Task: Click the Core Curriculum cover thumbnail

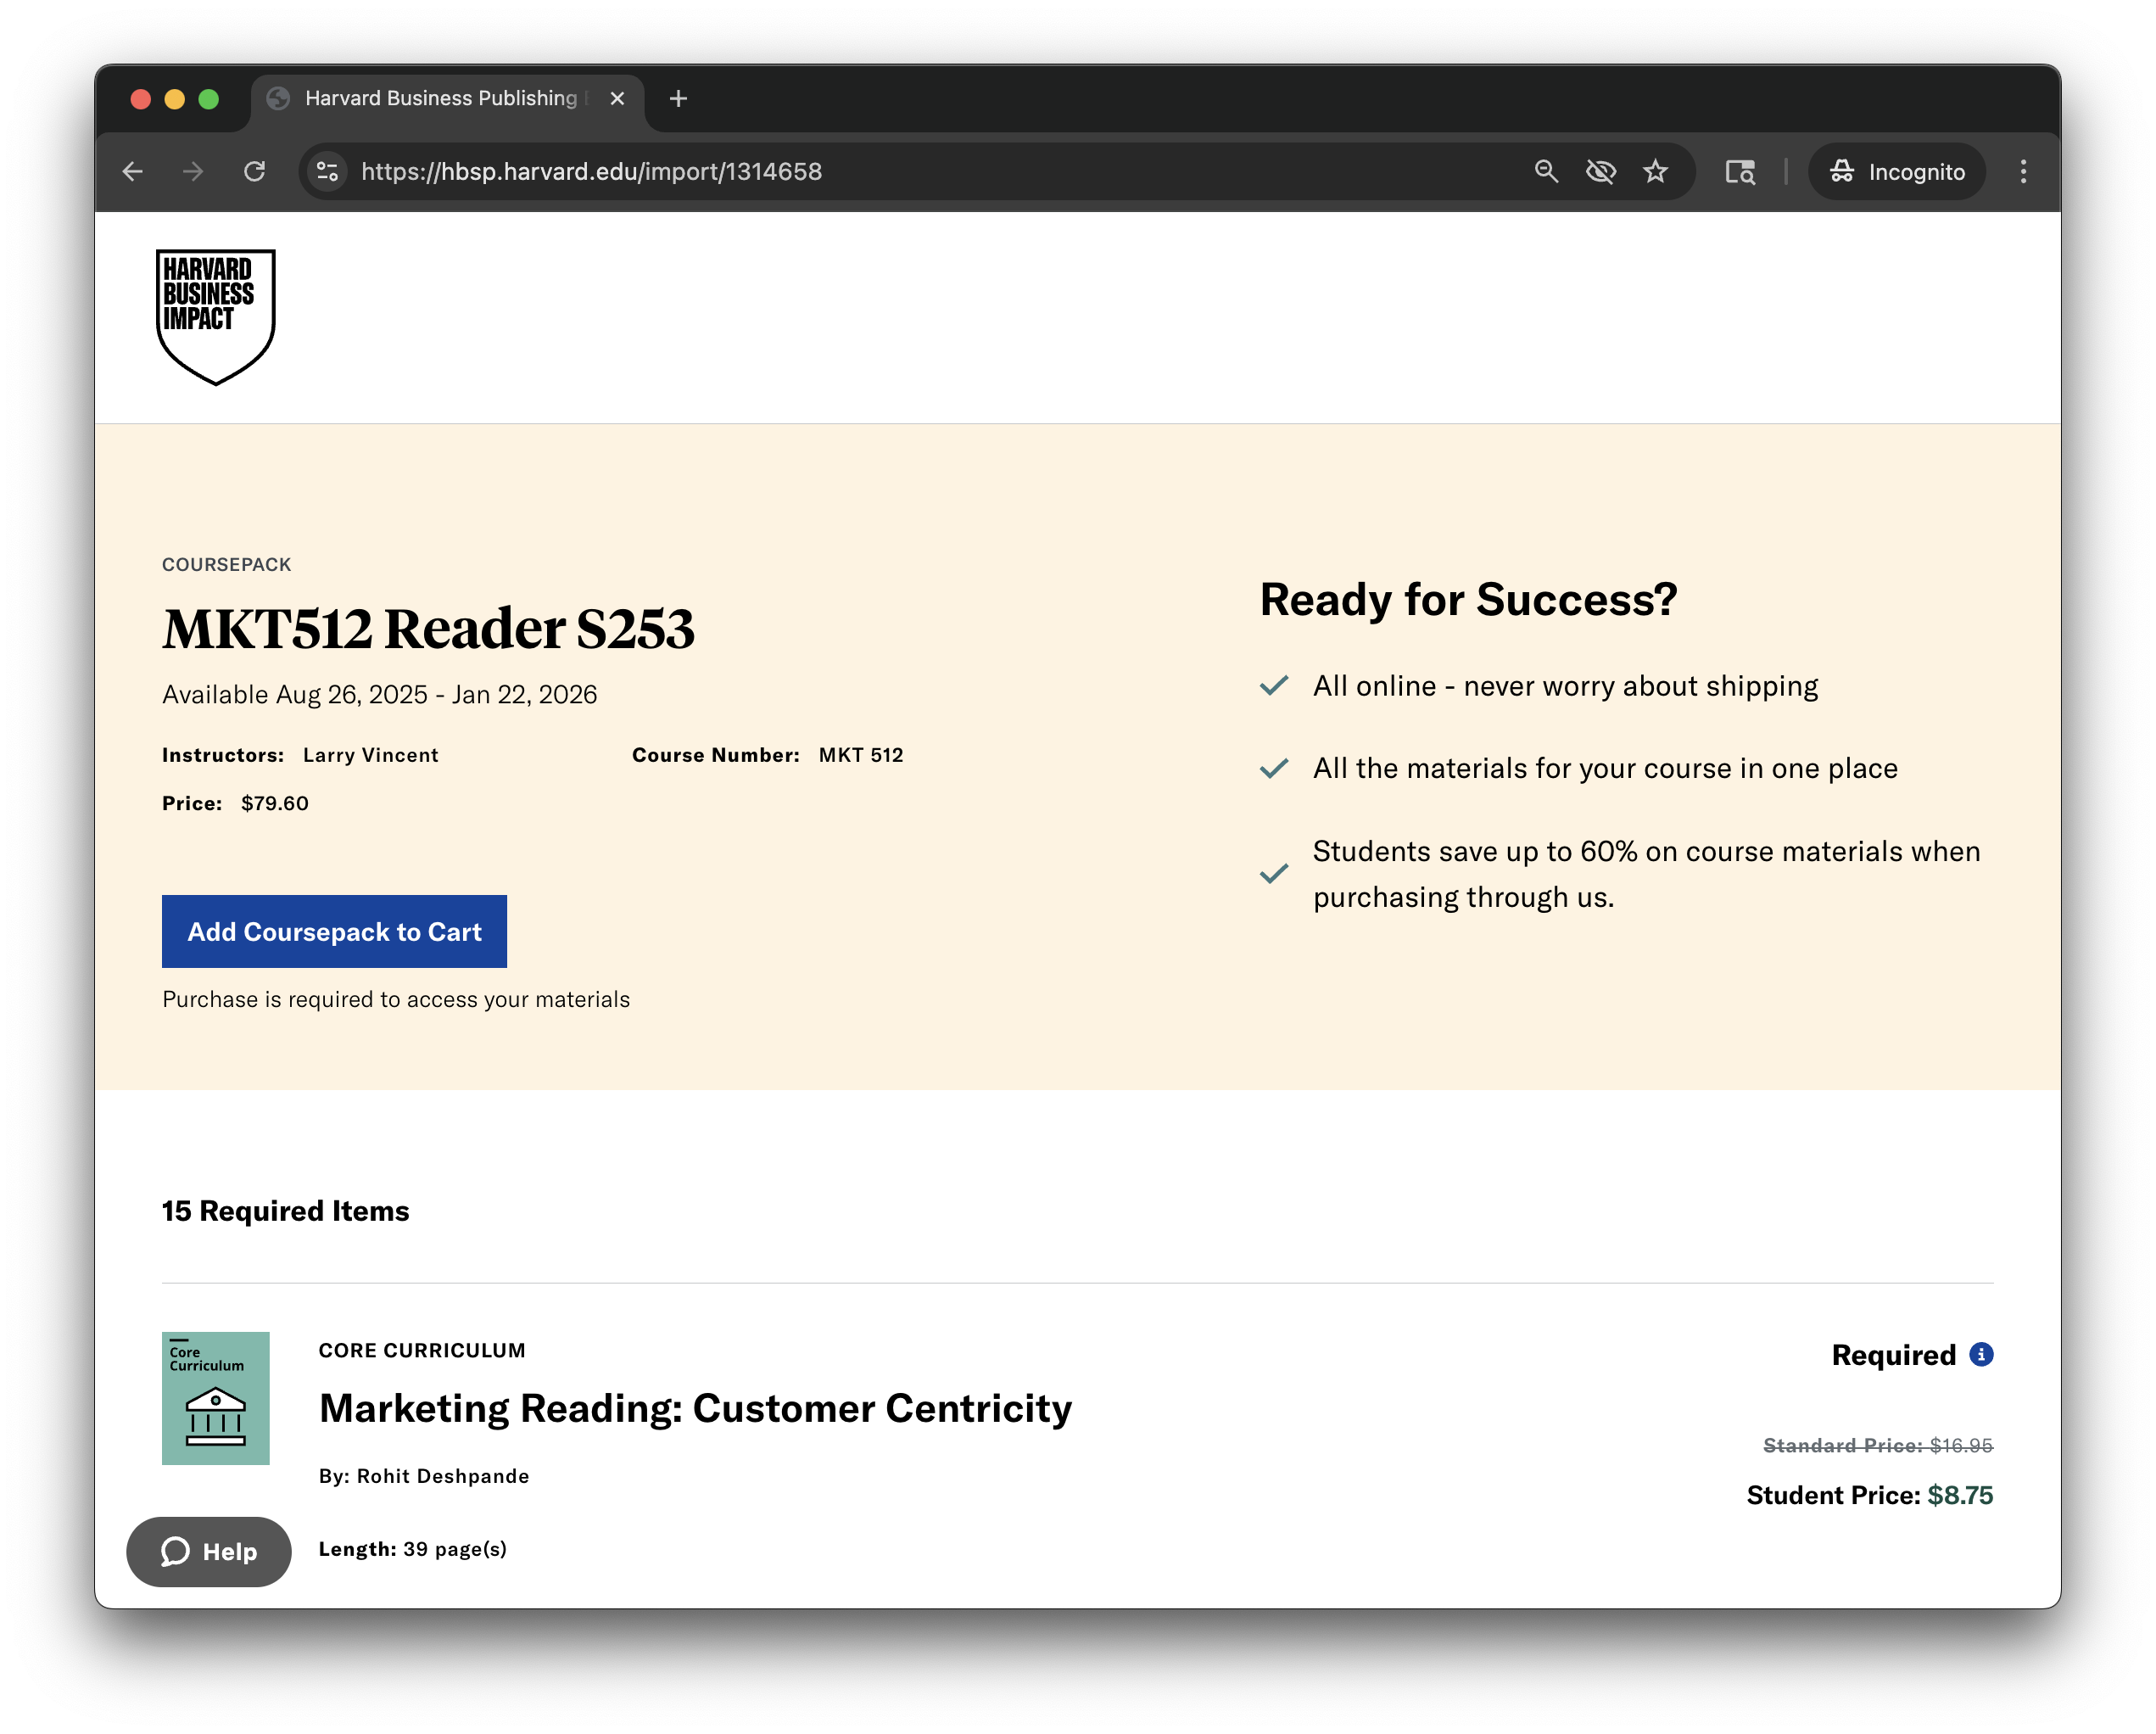Action: click(x=215, y=1398)
